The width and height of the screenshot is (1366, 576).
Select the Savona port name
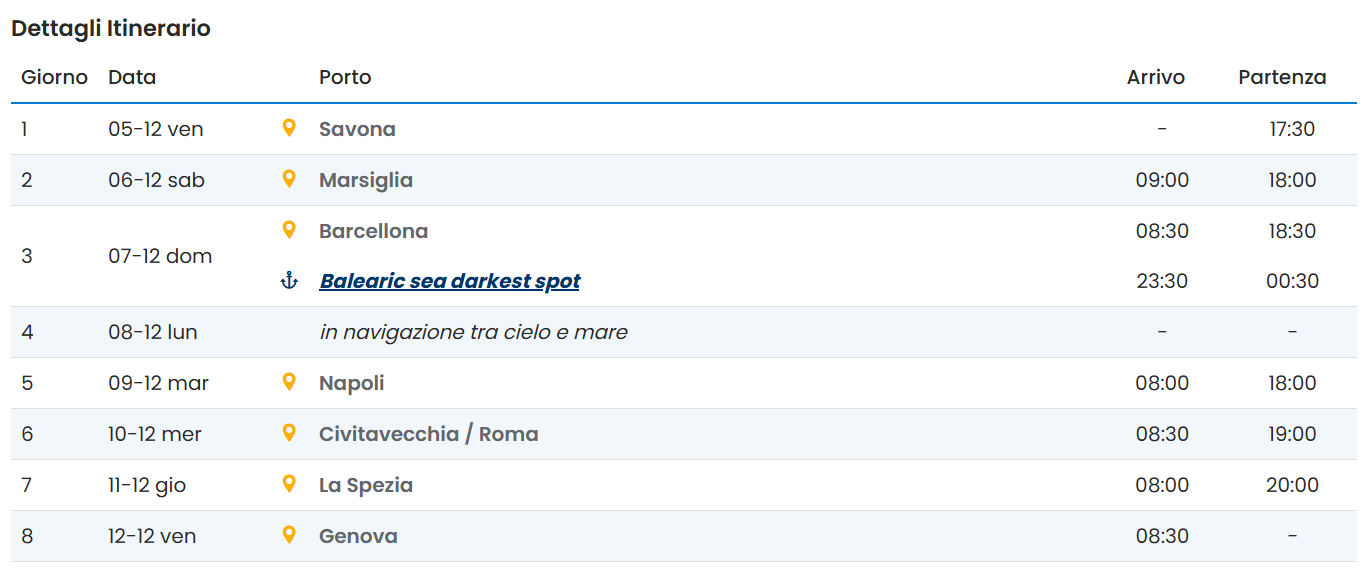[x=357, y=129]
